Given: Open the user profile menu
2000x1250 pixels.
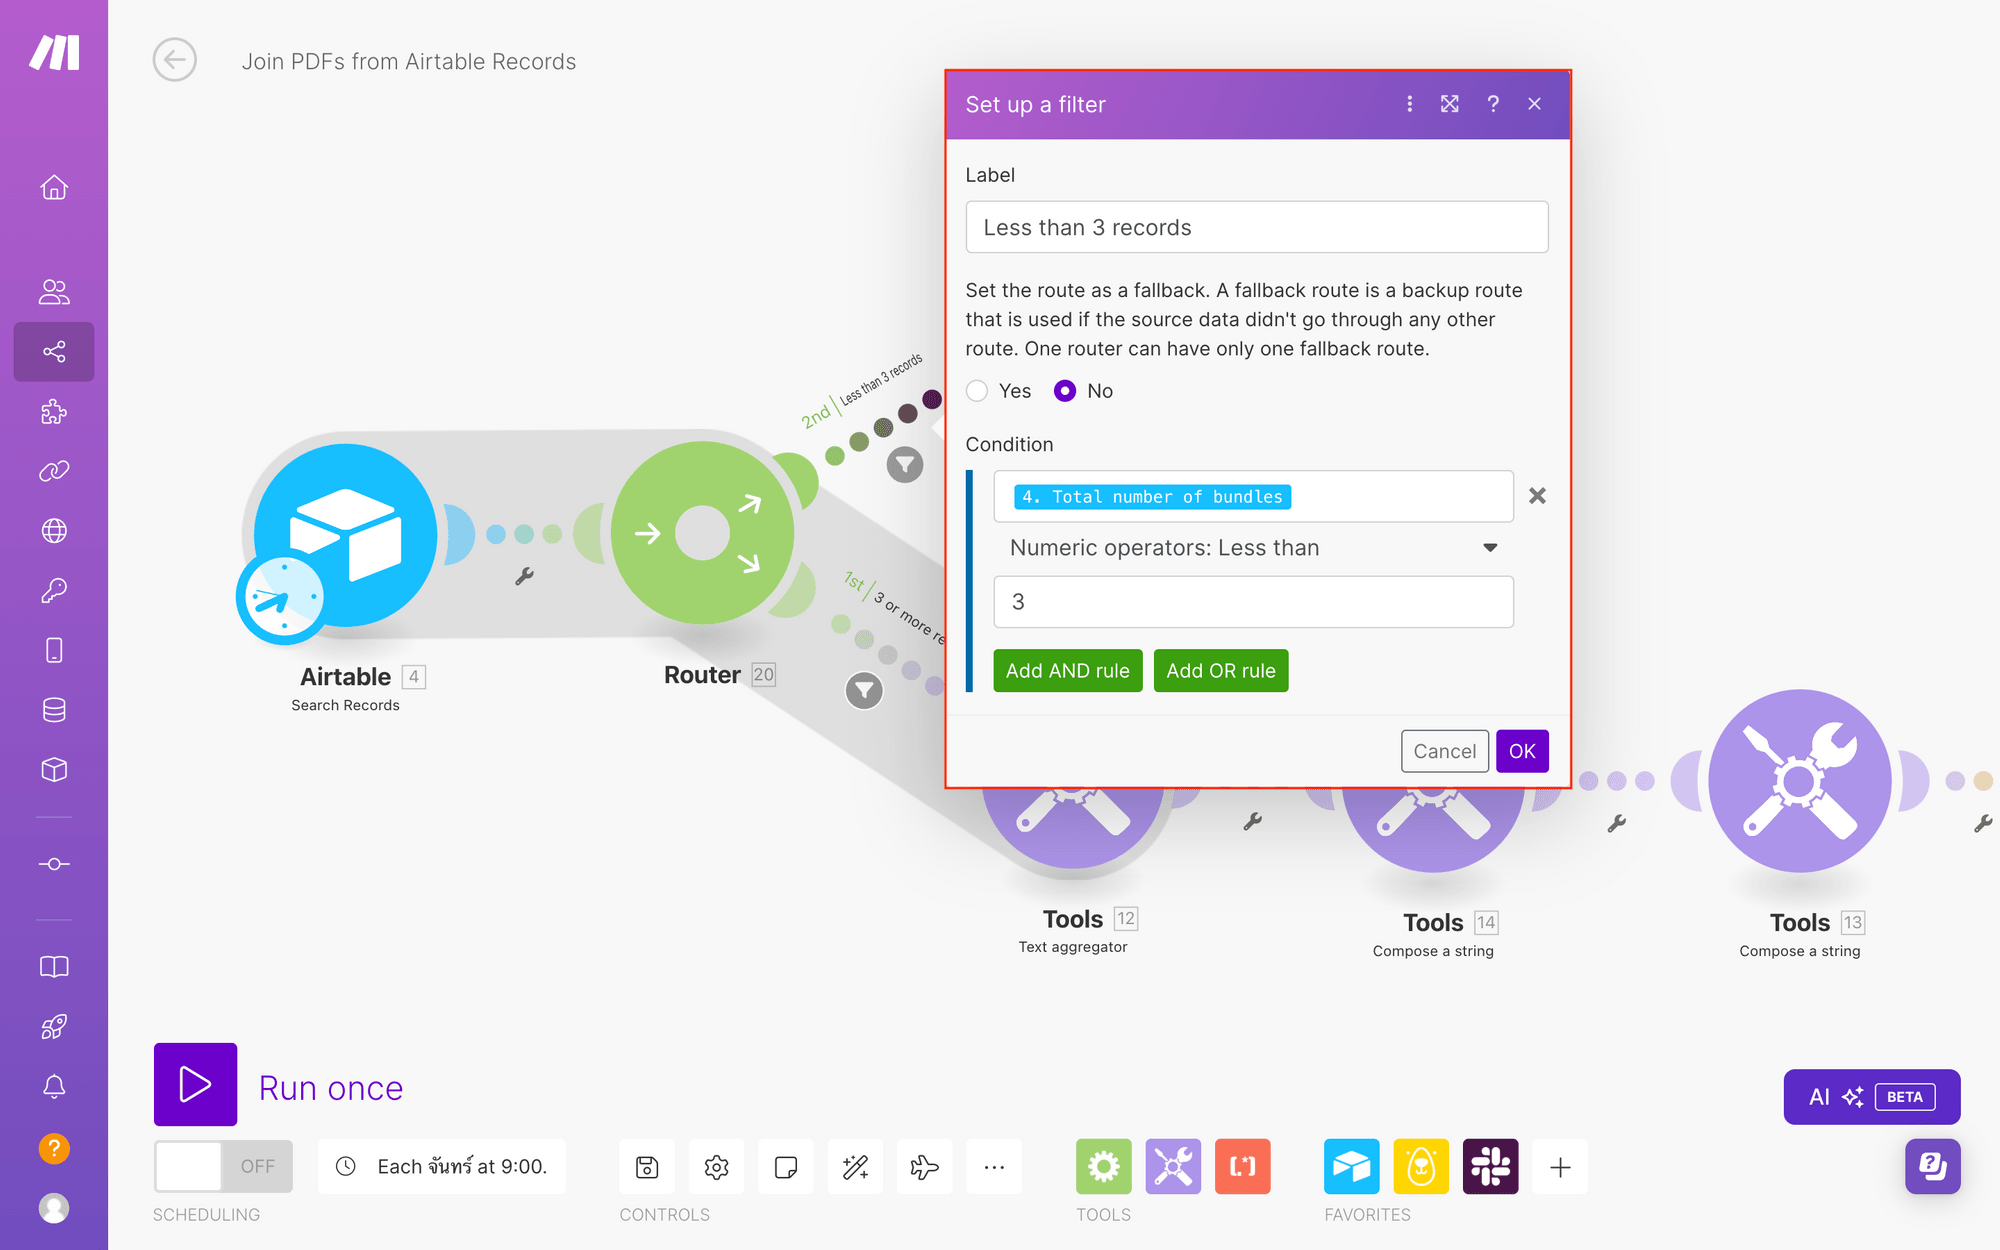Looking at the screenshot, I should coord(54,1207).
